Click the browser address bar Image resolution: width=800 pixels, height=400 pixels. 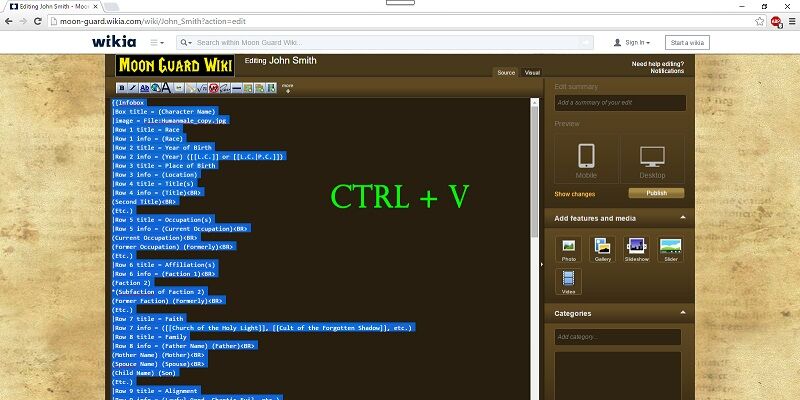402,21
